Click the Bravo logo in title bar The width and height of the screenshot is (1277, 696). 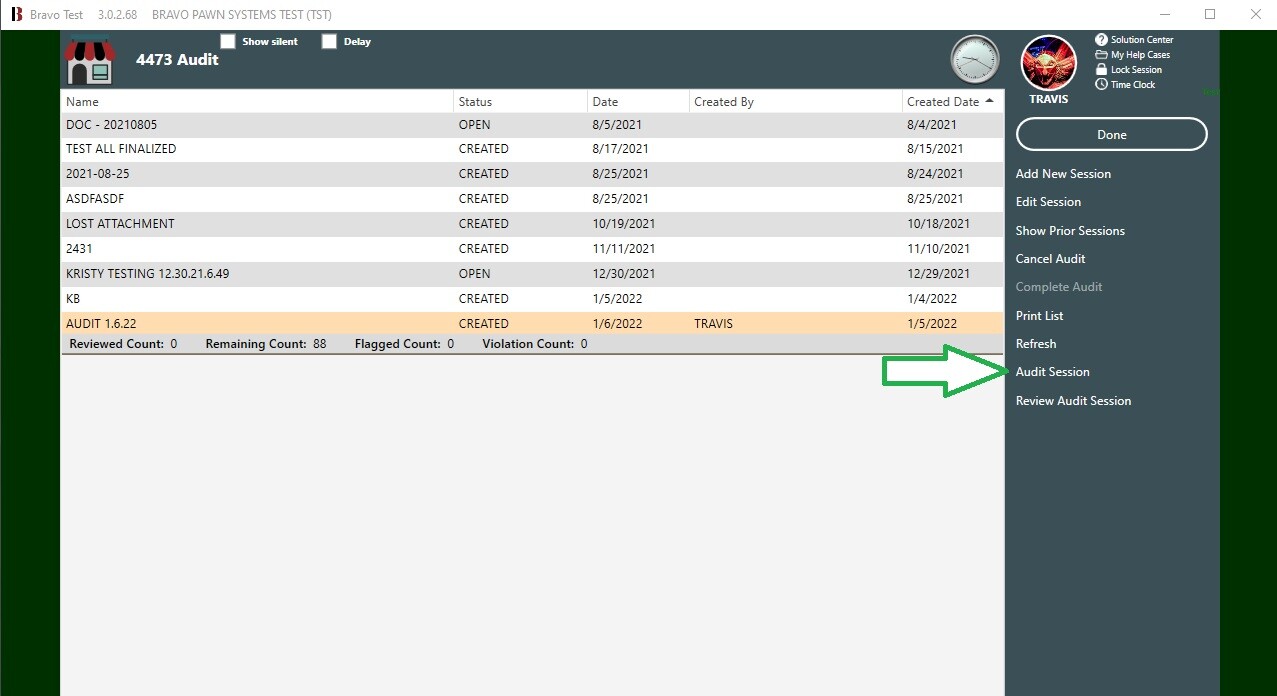pos(16,15)
